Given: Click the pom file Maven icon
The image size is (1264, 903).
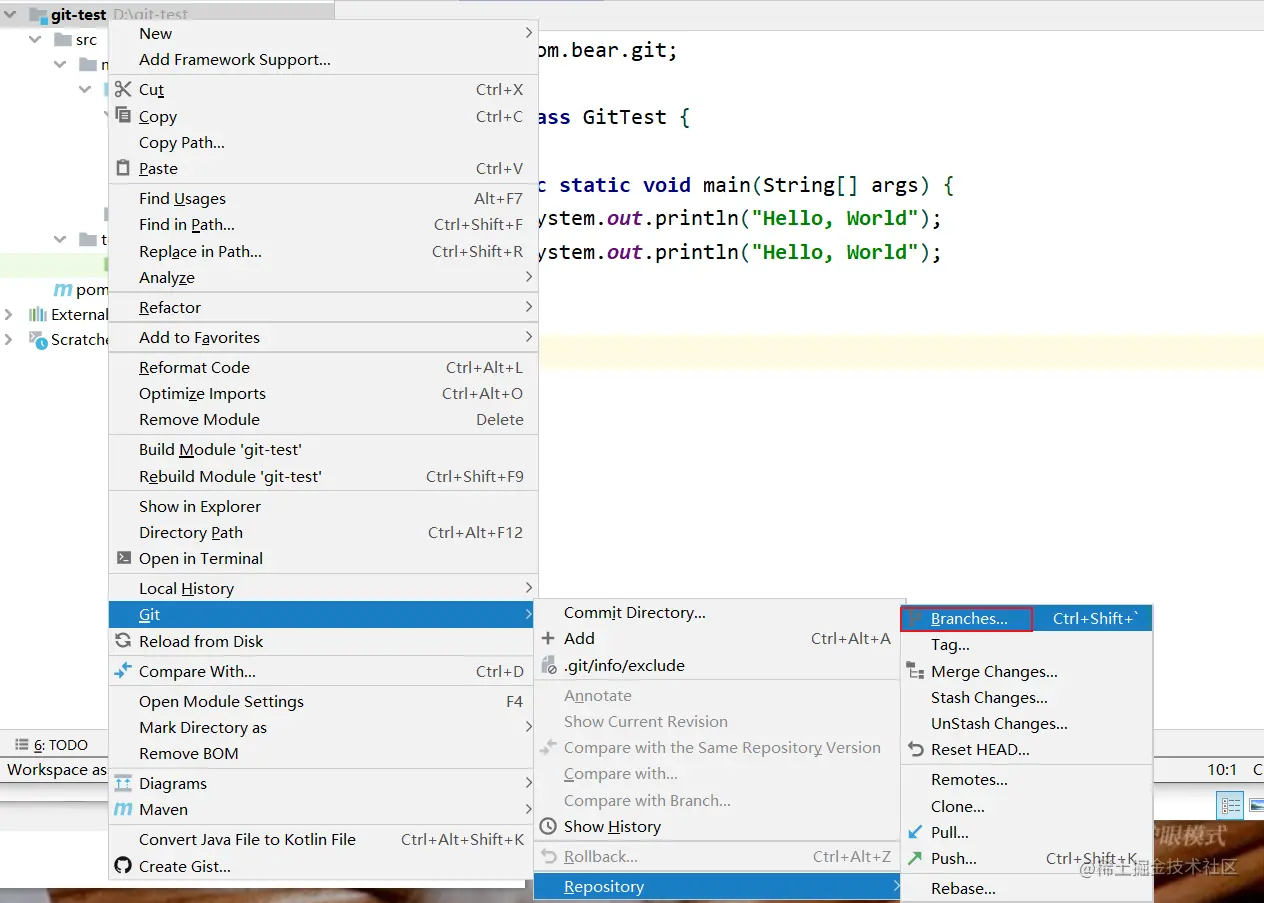Looking at the screenshot, I should coord(62,289).
